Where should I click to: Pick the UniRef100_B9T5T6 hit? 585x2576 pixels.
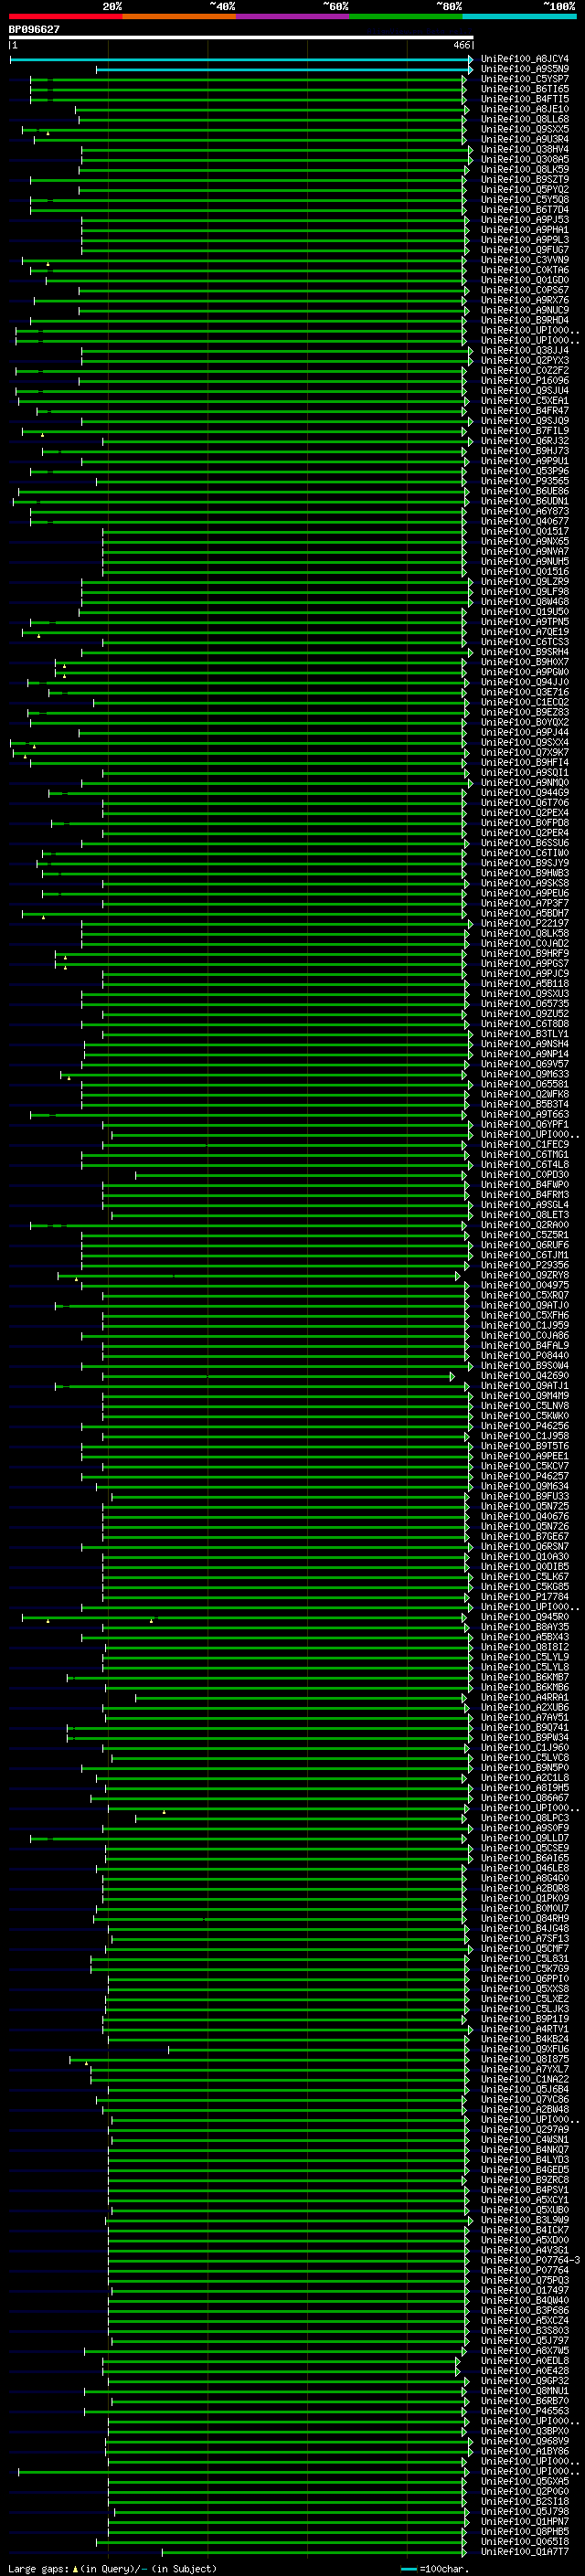524,1446
